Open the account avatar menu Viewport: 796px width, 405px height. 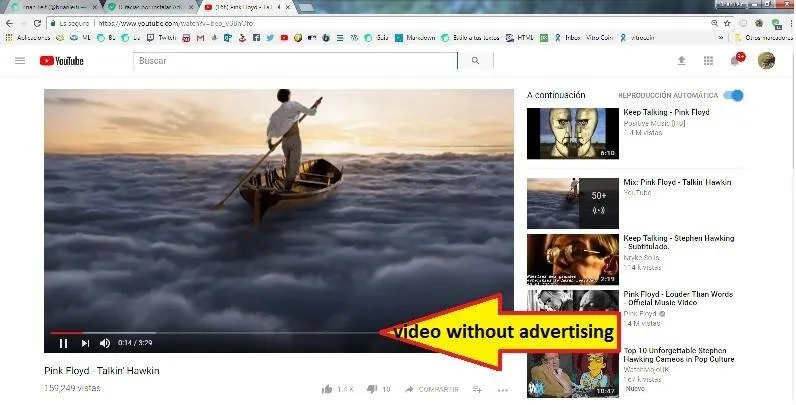point(766,60)
